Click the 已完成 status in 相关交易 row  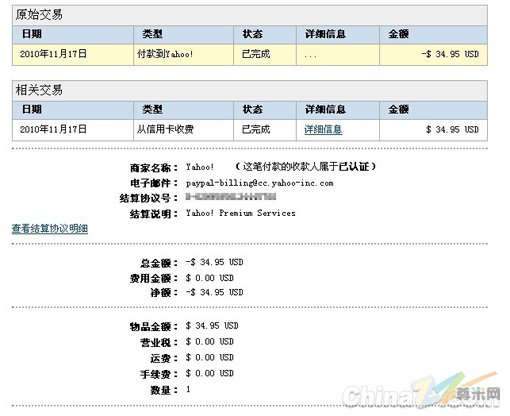click(x=256, y=130)
